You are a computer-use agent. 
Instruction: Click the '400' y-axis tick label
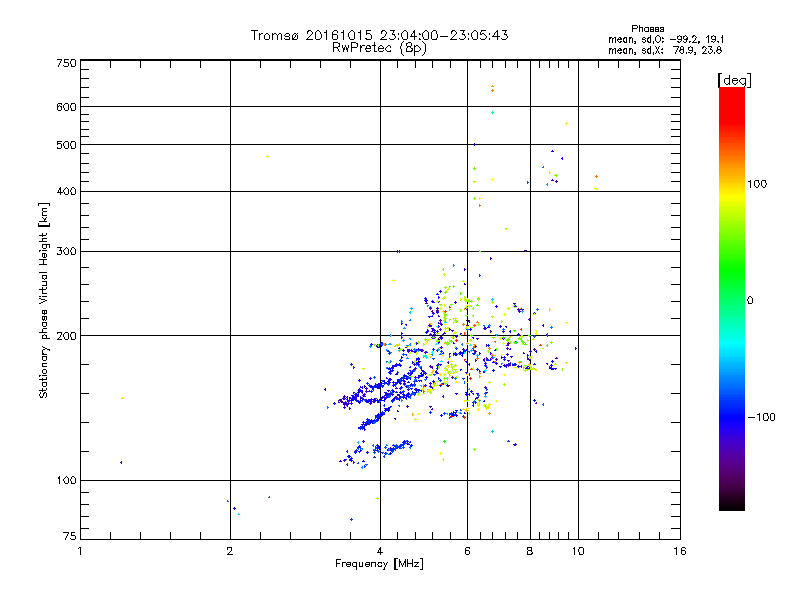click(66, 191)
